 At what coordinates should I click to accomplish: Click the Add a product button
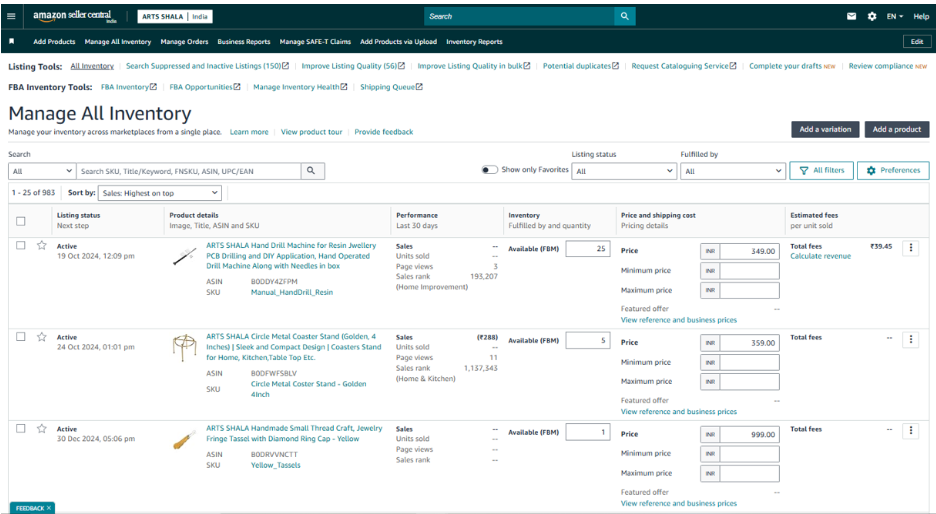pyautogui.click(x=896, y=129)
